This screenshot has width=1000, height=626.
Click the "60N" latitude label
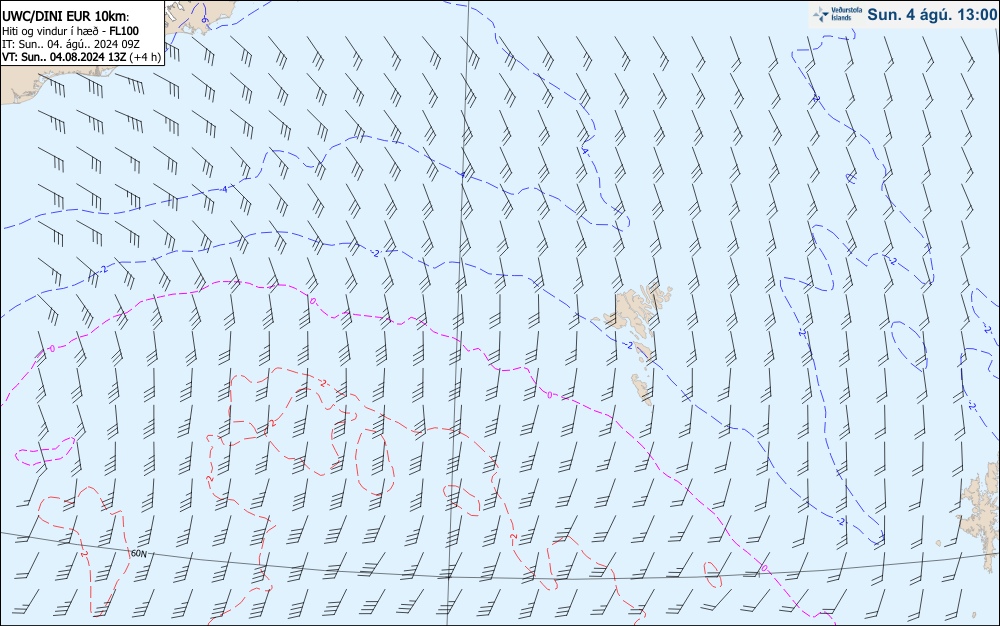[x=138, y=554]
